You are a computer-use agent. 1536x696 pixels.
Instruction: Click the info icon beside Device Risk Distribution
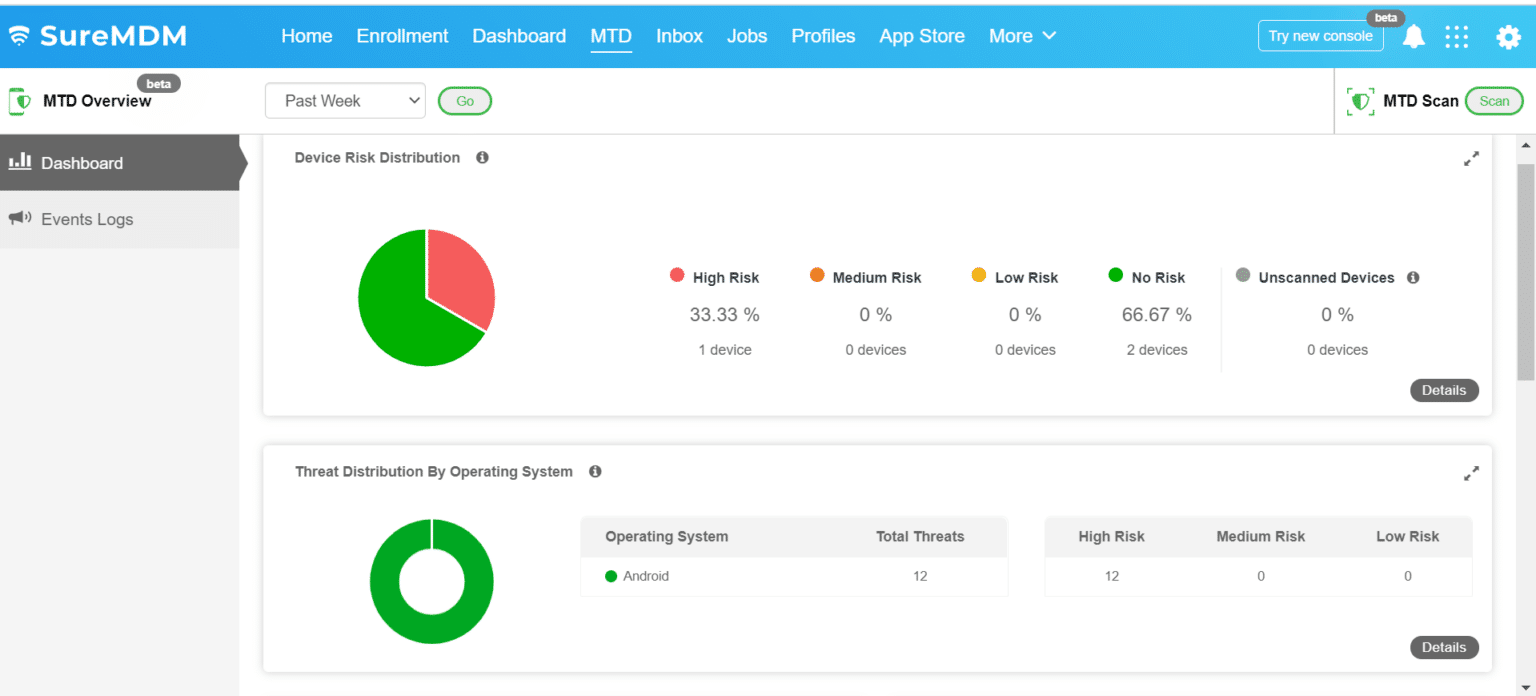pos(482,157)
